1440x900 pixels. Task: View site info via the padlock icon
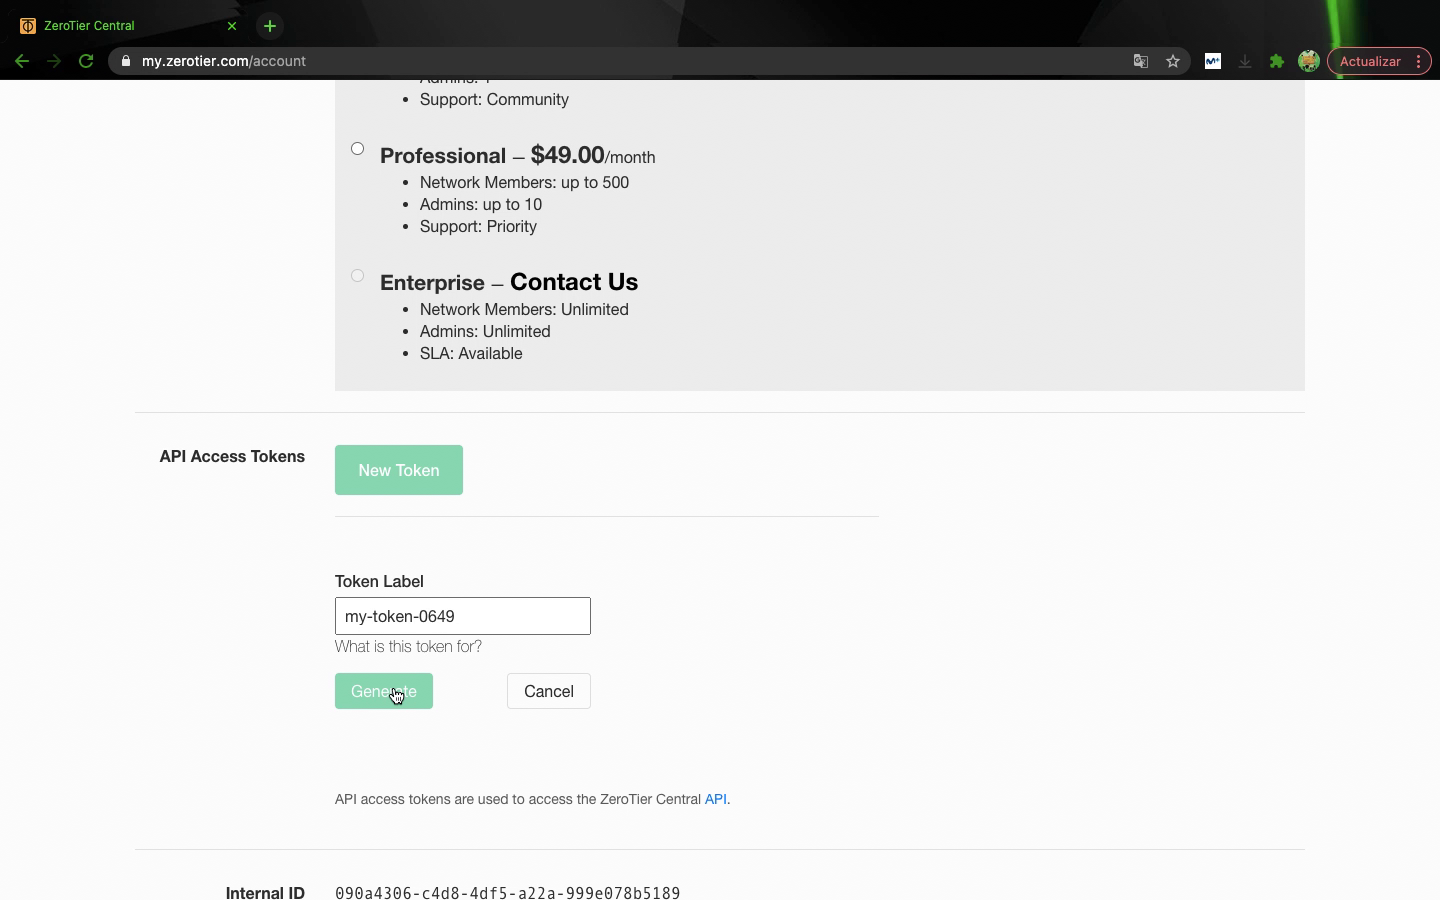pos(126,61)
